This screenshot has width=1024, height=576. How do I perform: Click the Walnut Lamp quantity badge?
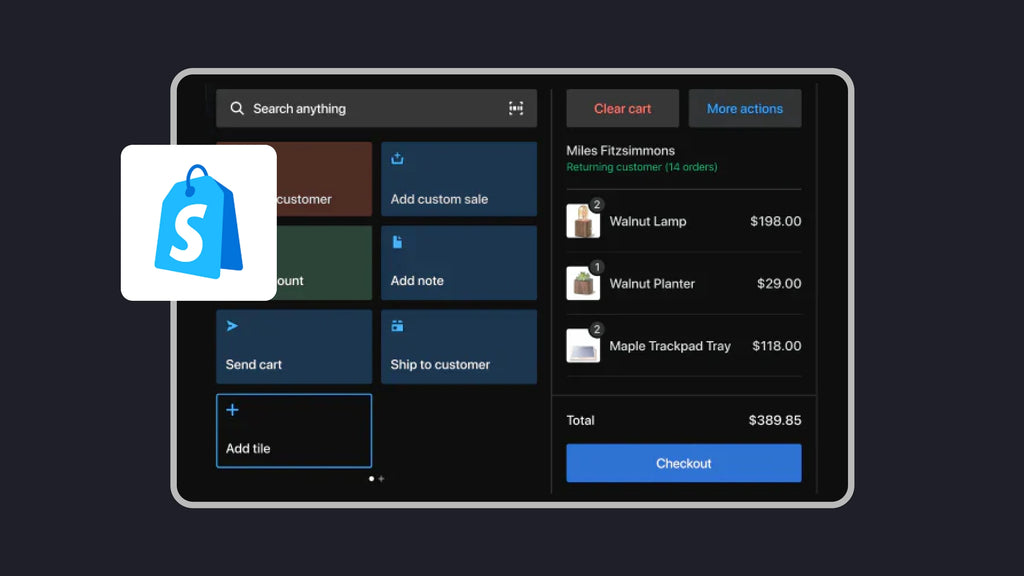click(x=597, y=205)
